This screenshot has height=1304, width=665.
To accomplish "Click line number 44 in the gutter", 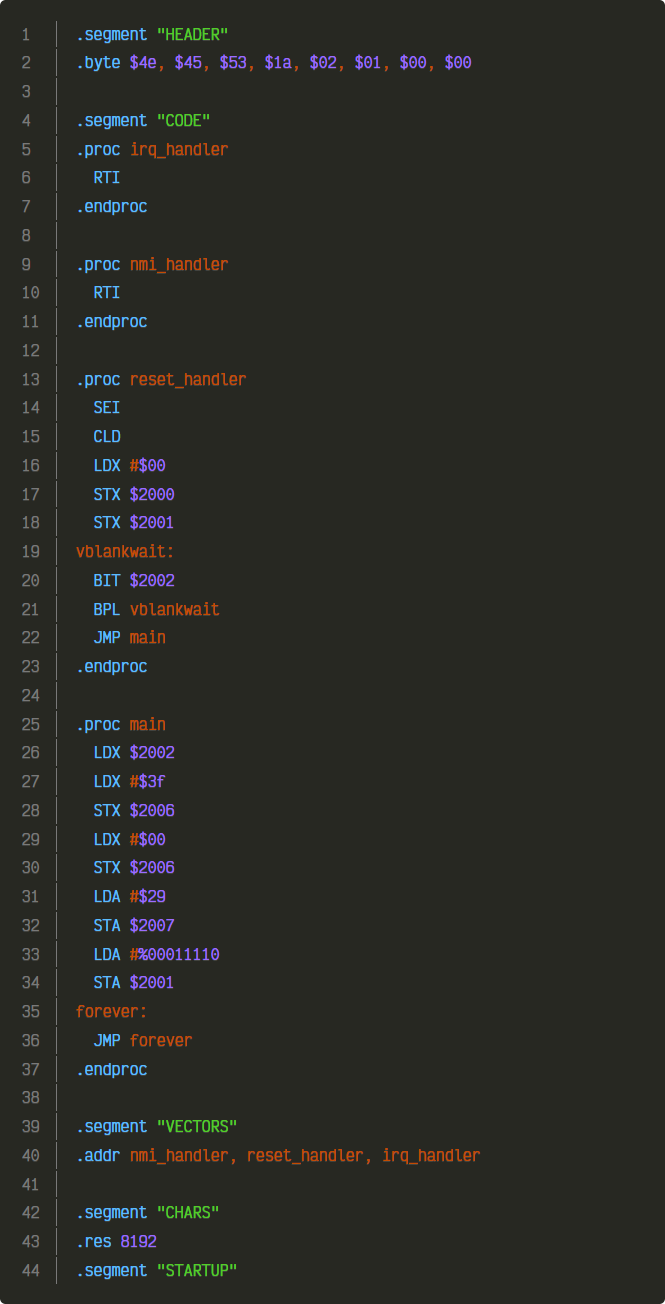I will click(x=30, y=1271).
